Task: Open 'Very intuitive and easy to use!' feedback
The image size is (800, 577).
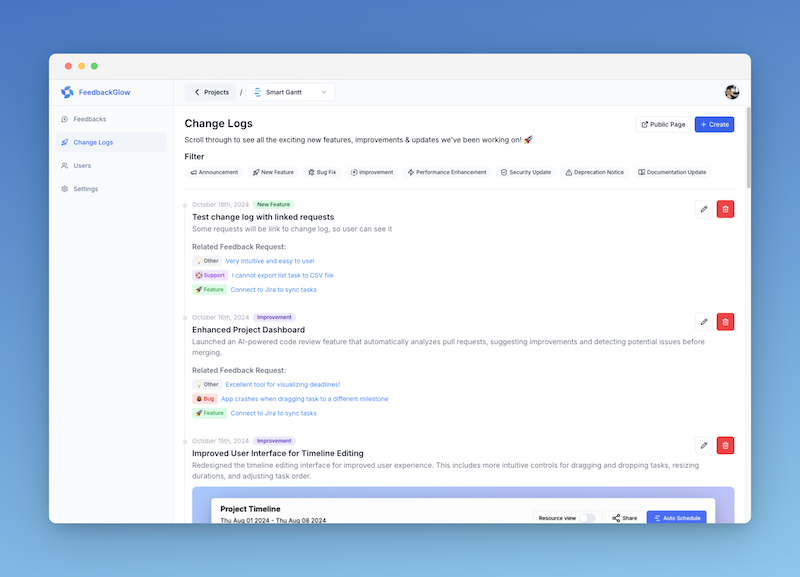Action: (x=270, y=261)
